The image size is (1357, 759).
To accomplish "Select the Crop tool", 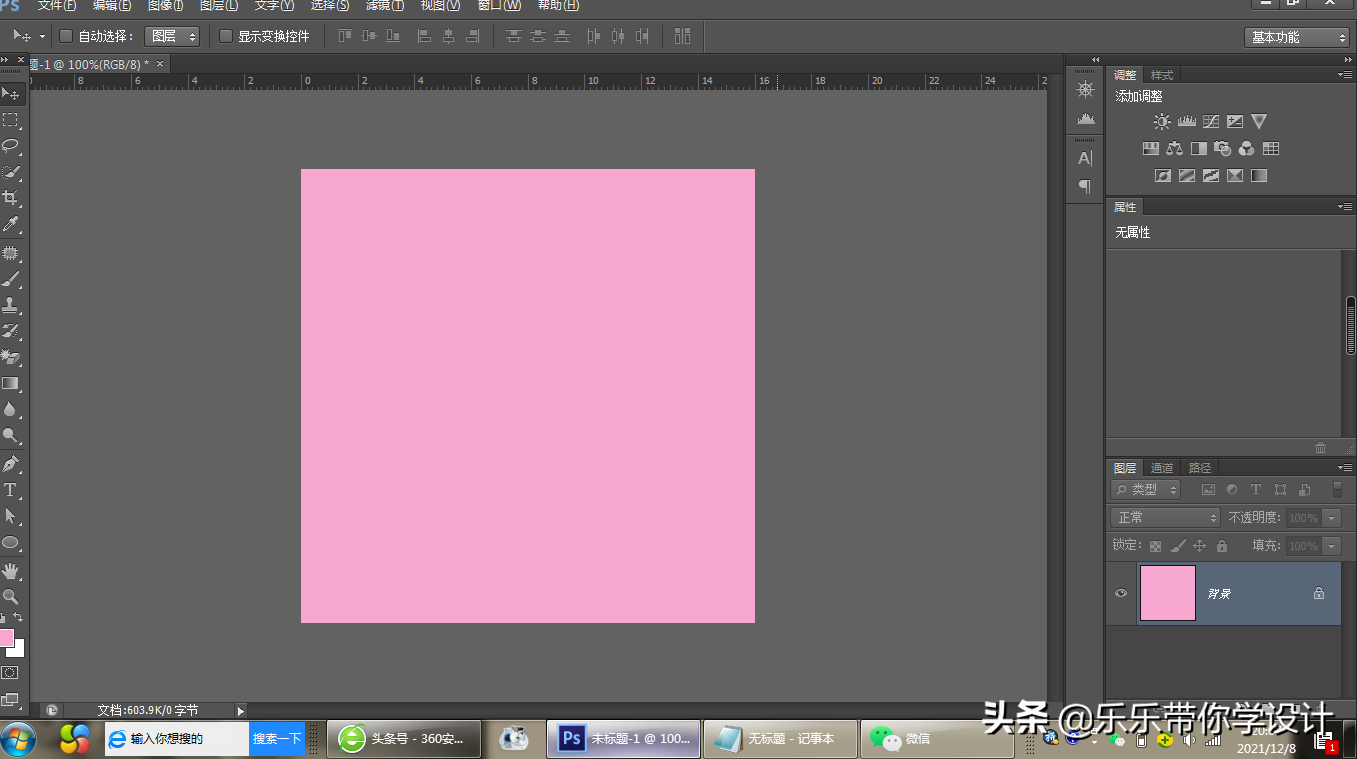I will click(11, 198).
